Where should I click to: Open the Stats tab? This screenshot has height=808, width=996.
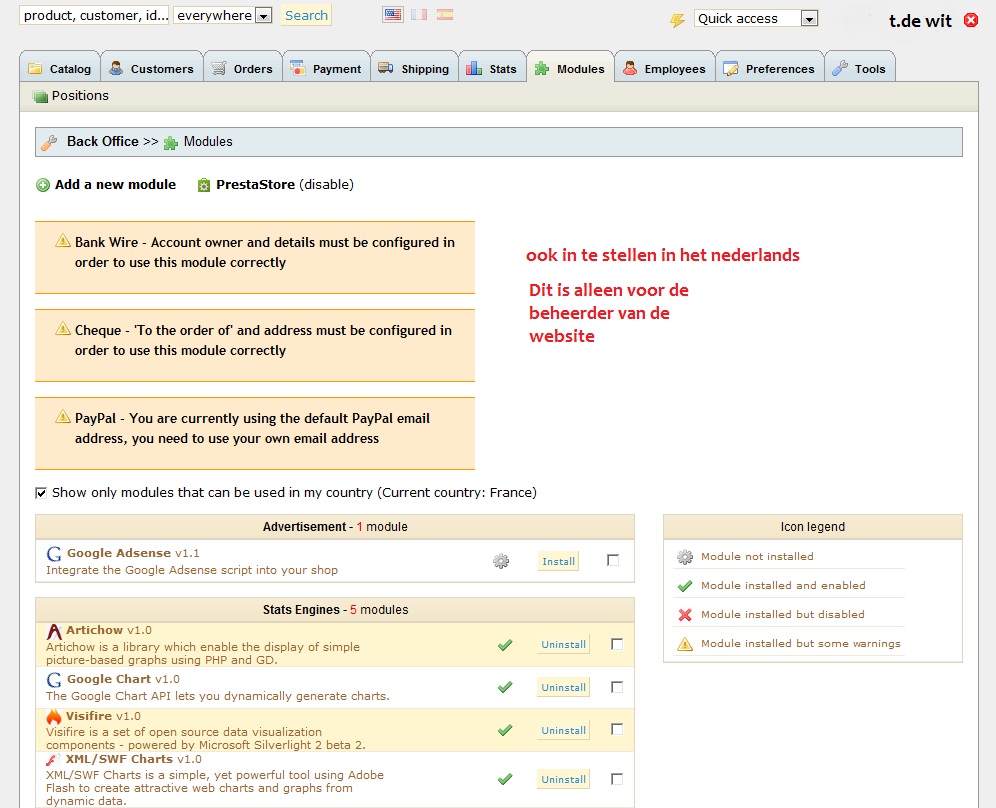(x=492, y=69)
